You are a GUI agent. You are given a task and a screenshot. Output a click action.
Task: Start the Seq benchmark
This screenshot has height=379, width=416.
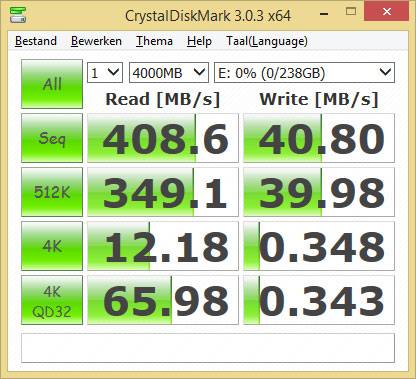click(x=52, y=138)
